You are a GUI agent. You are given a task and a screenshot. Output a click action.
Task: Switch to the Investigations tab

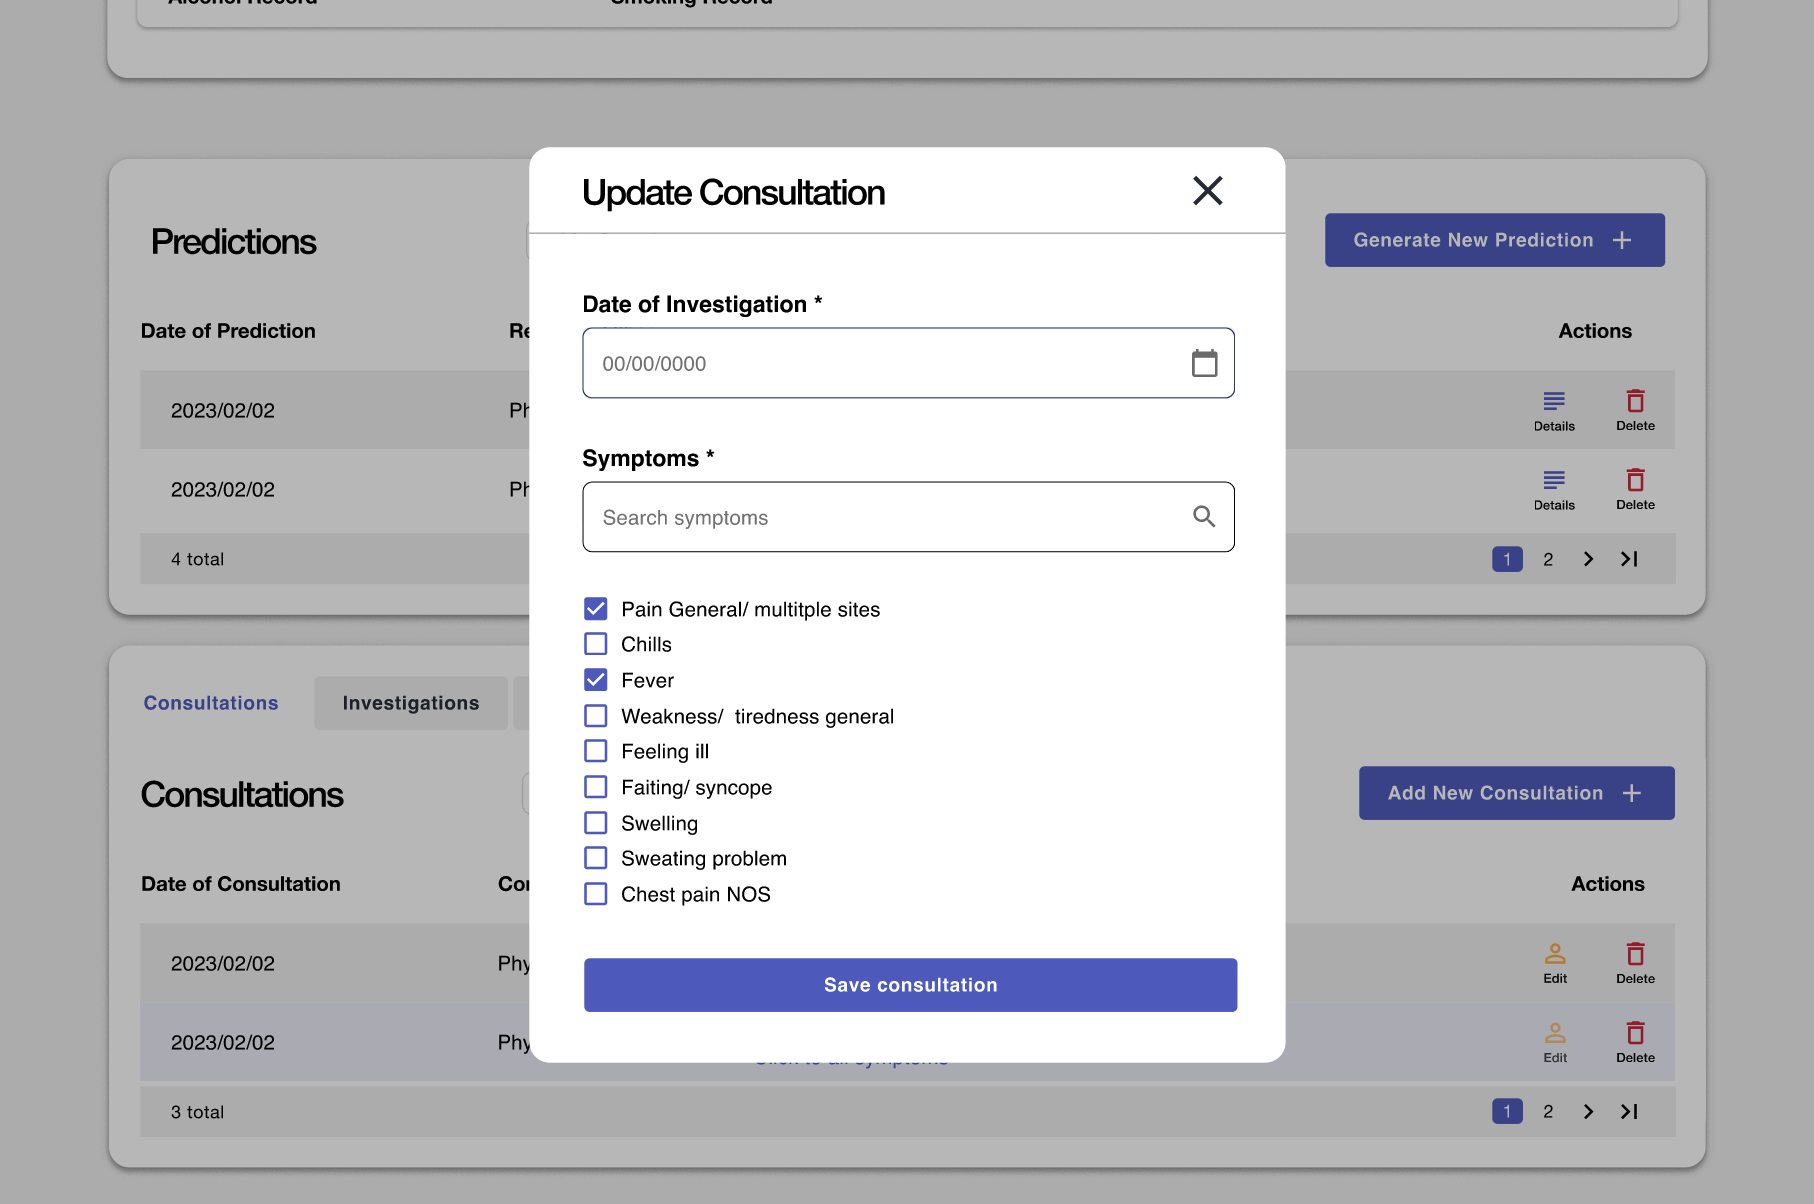(x=410, y=702)
